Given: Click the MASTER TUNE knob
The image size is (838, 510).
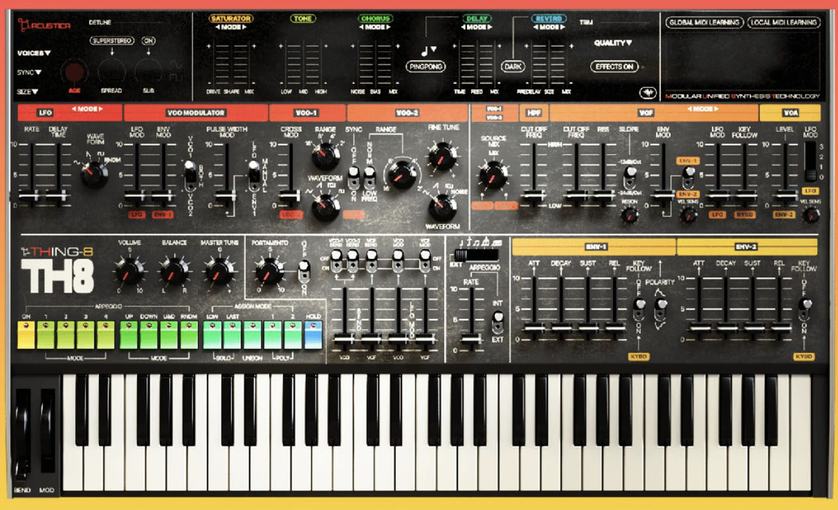Looking at the screenshot, I should coord(219,271).
